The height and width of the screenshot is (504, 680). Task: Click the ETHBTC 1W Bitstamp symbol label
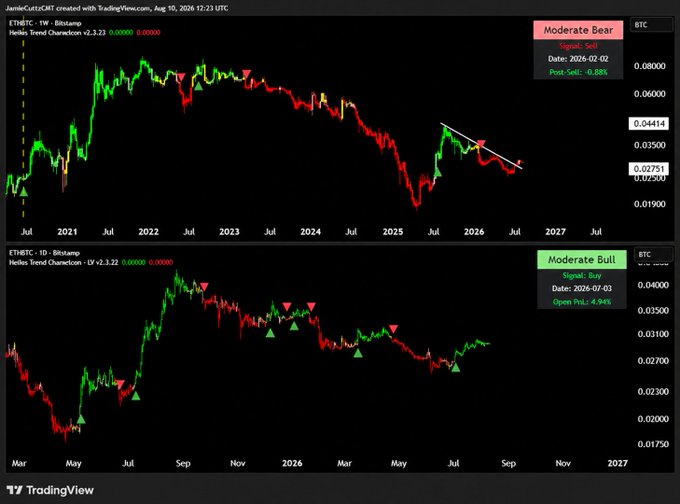point(45,23)
